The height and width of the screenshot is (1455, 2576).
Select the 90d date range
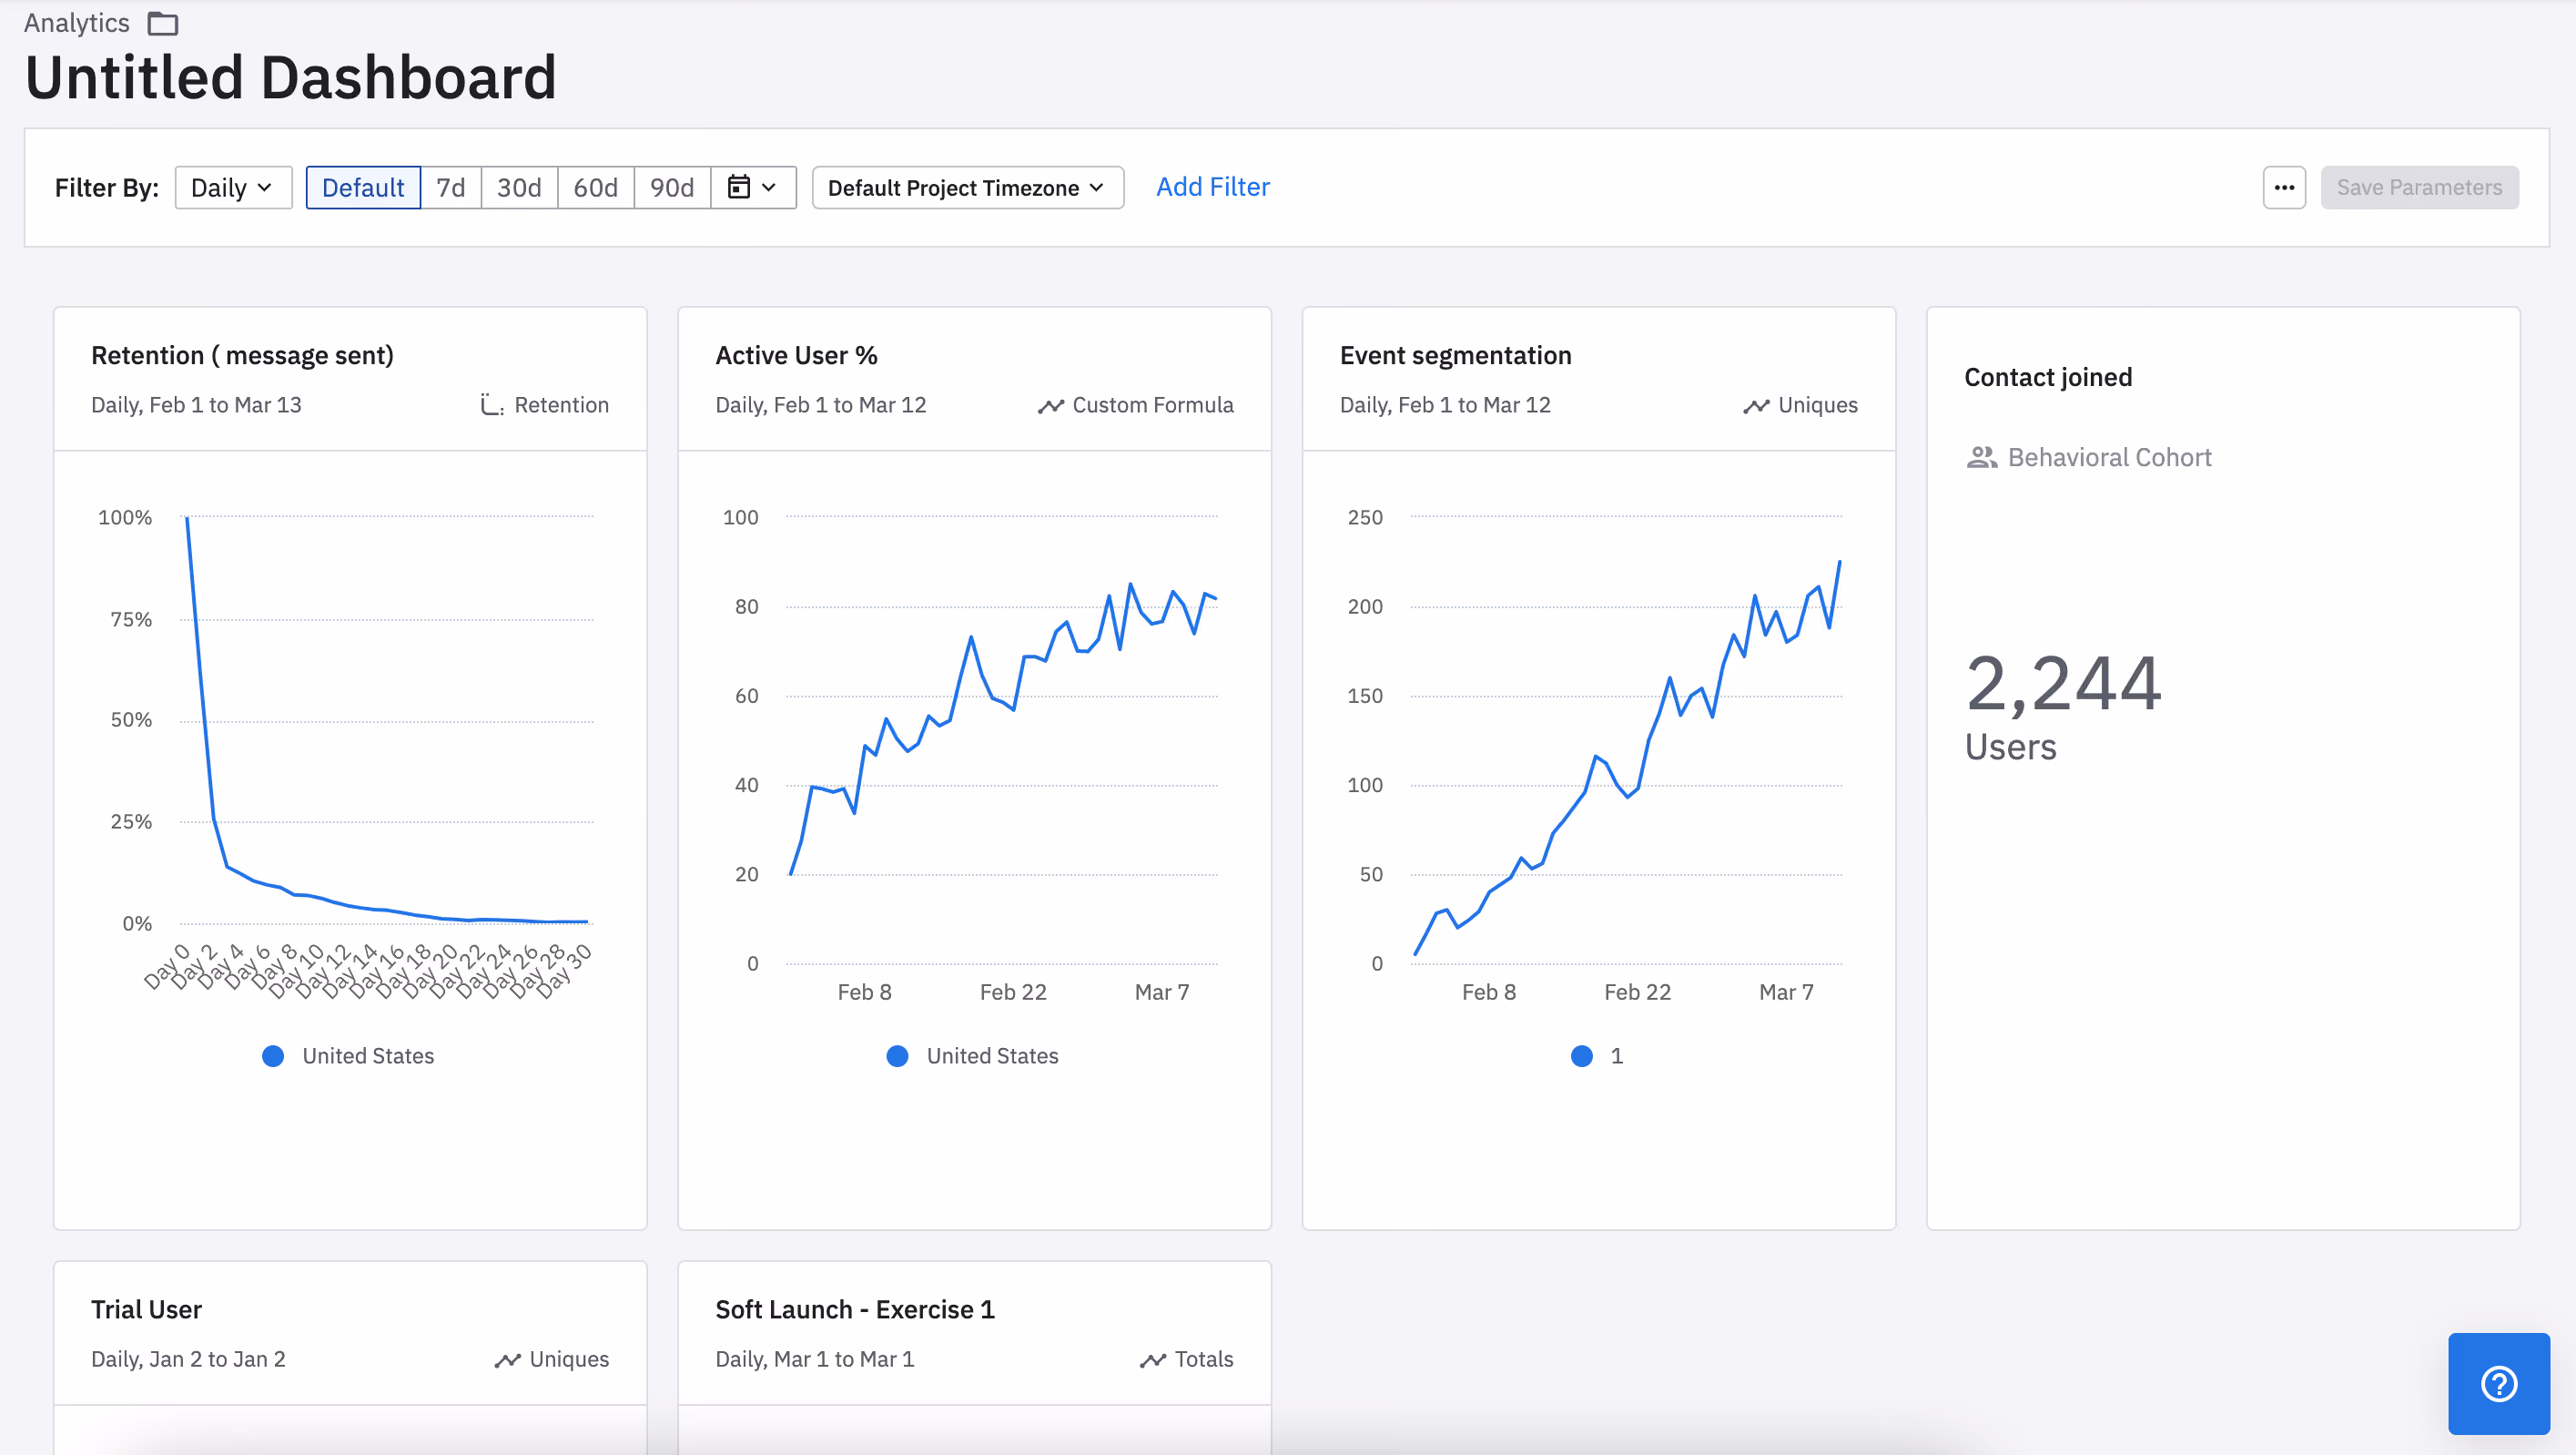coord(672,187)
